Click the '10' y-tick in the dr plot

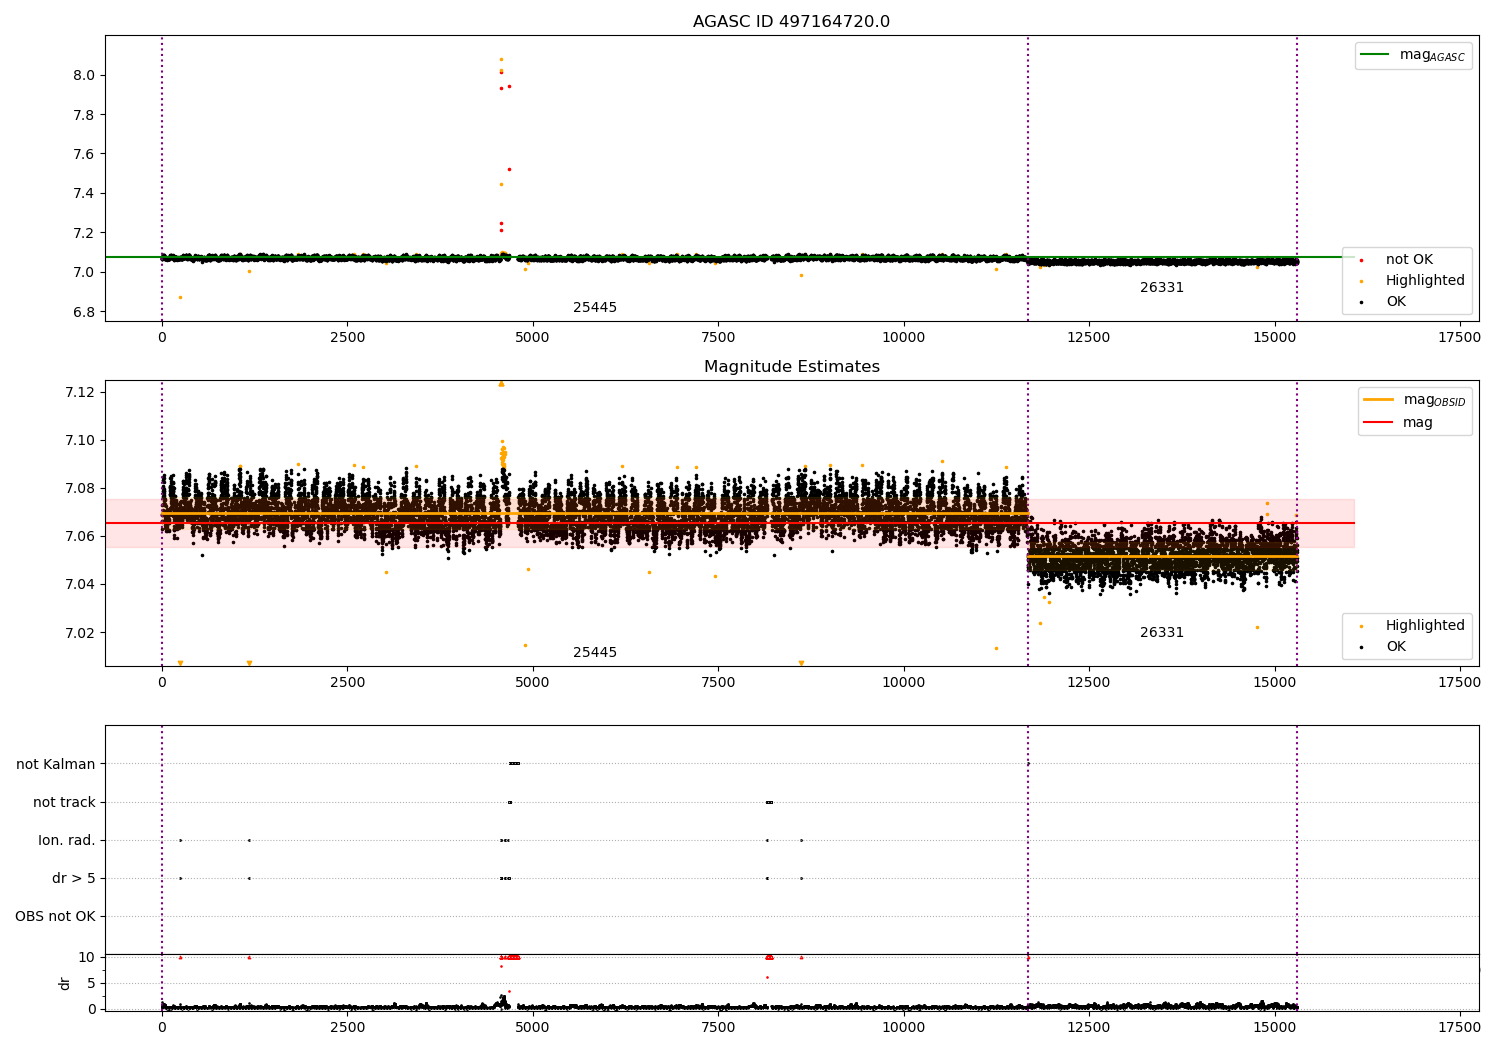(87, 958)
